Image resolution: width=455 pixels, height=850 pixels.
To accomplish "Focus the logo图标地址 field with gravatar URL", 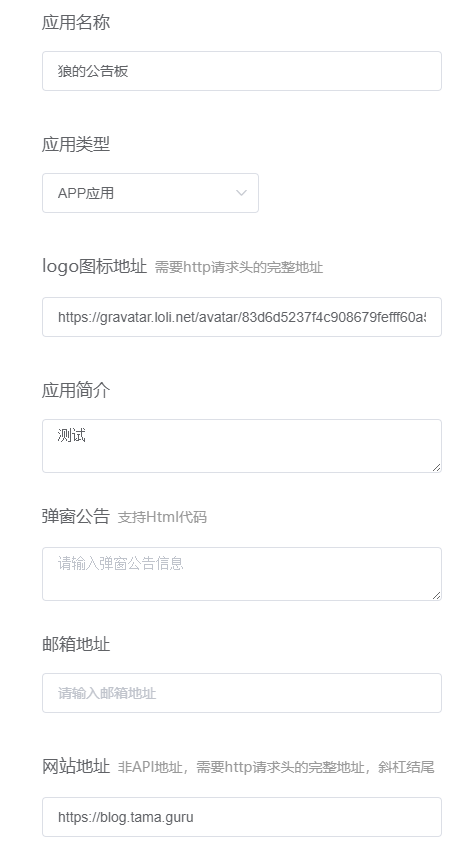I will point(242,317).
